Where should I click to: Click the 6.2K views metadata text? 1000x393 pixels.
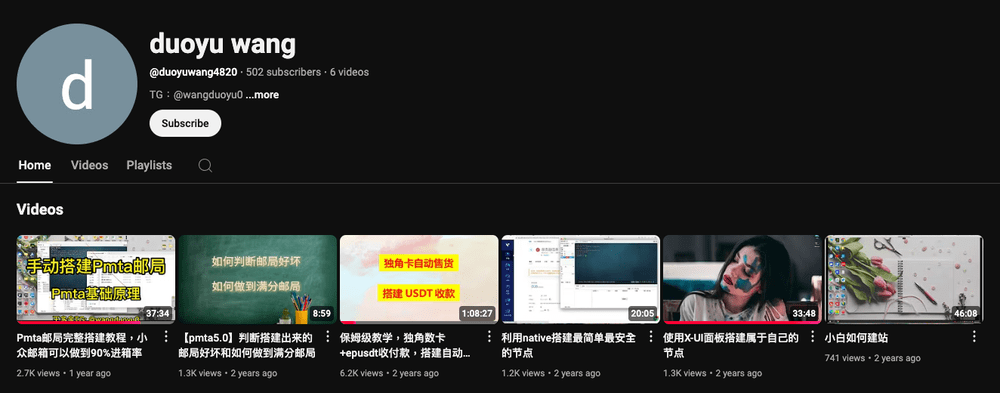point(362,373)
